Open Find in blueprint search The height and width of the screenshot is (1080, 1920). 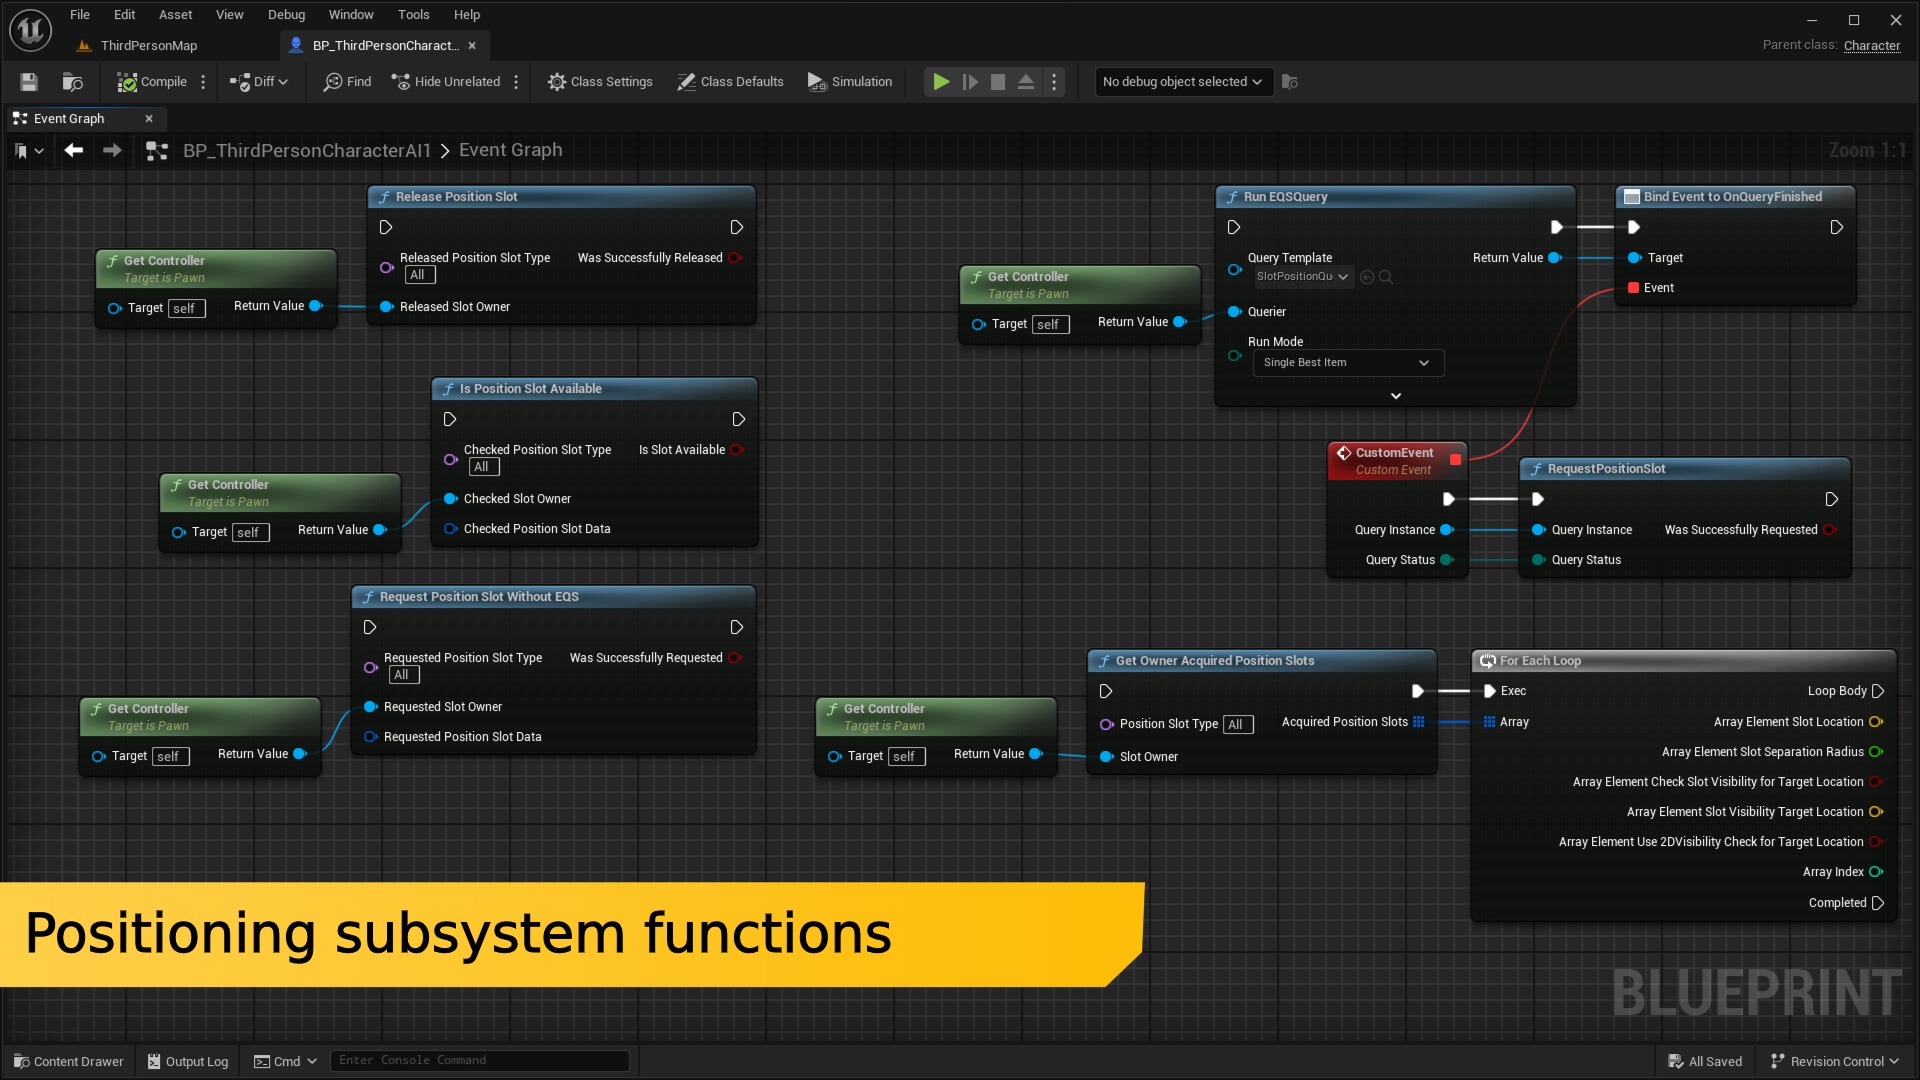coord(347,82)
